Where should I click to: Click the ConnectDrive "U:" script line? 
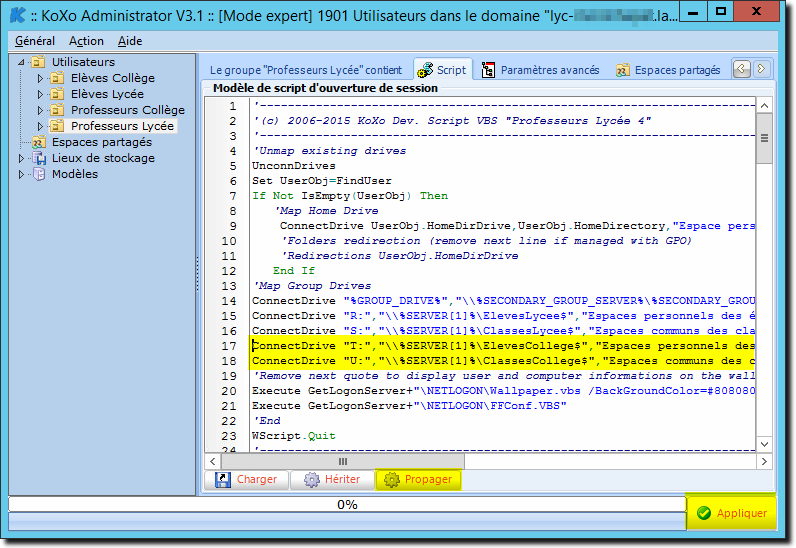[504, 361]
